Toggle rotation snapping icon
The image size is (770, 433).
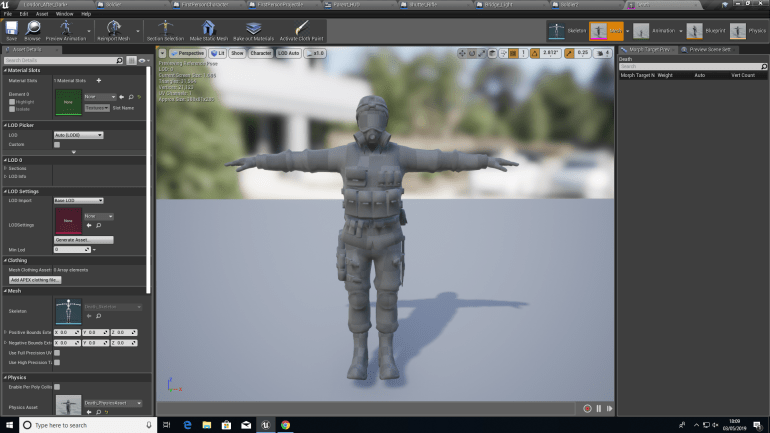pos(535,53)
